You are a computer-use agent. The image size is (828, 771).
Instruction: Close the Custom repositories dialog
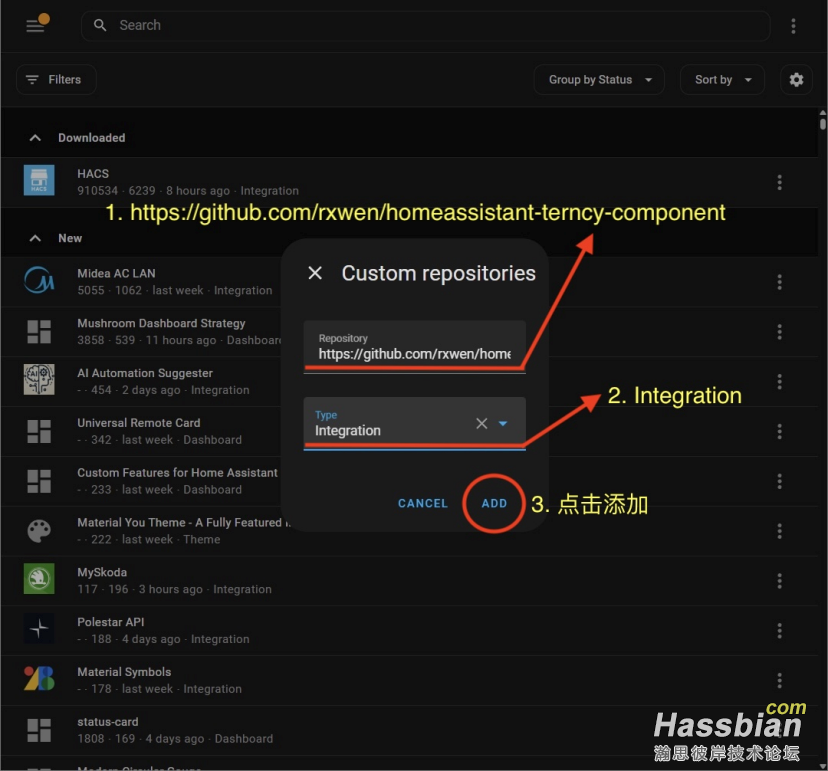pyautogui.click(x=315, y=273)
